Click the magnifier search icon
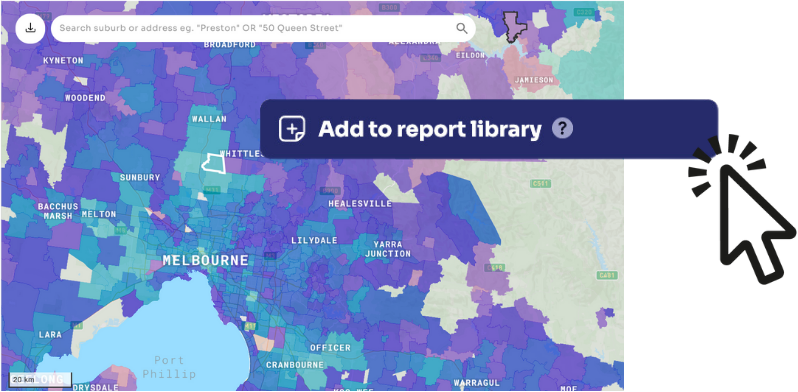The image size is (798, 392). pyautogui.click(x=462, y=28)
